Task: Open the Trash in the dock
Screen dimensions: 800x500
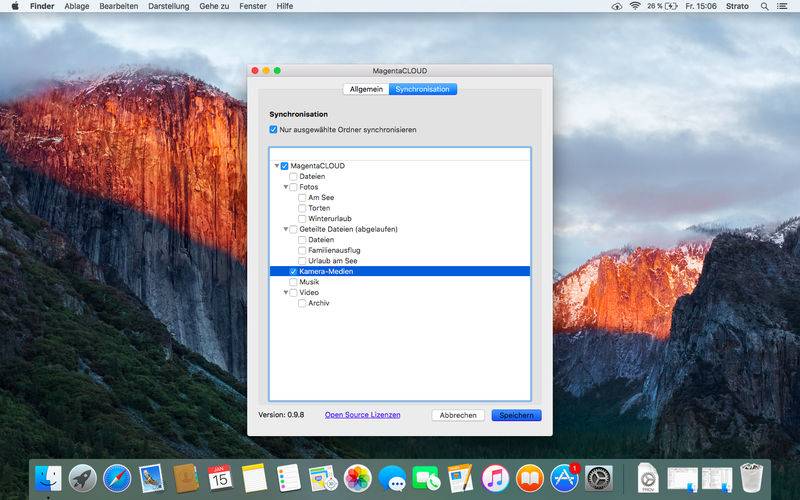Action: (751, 478)
